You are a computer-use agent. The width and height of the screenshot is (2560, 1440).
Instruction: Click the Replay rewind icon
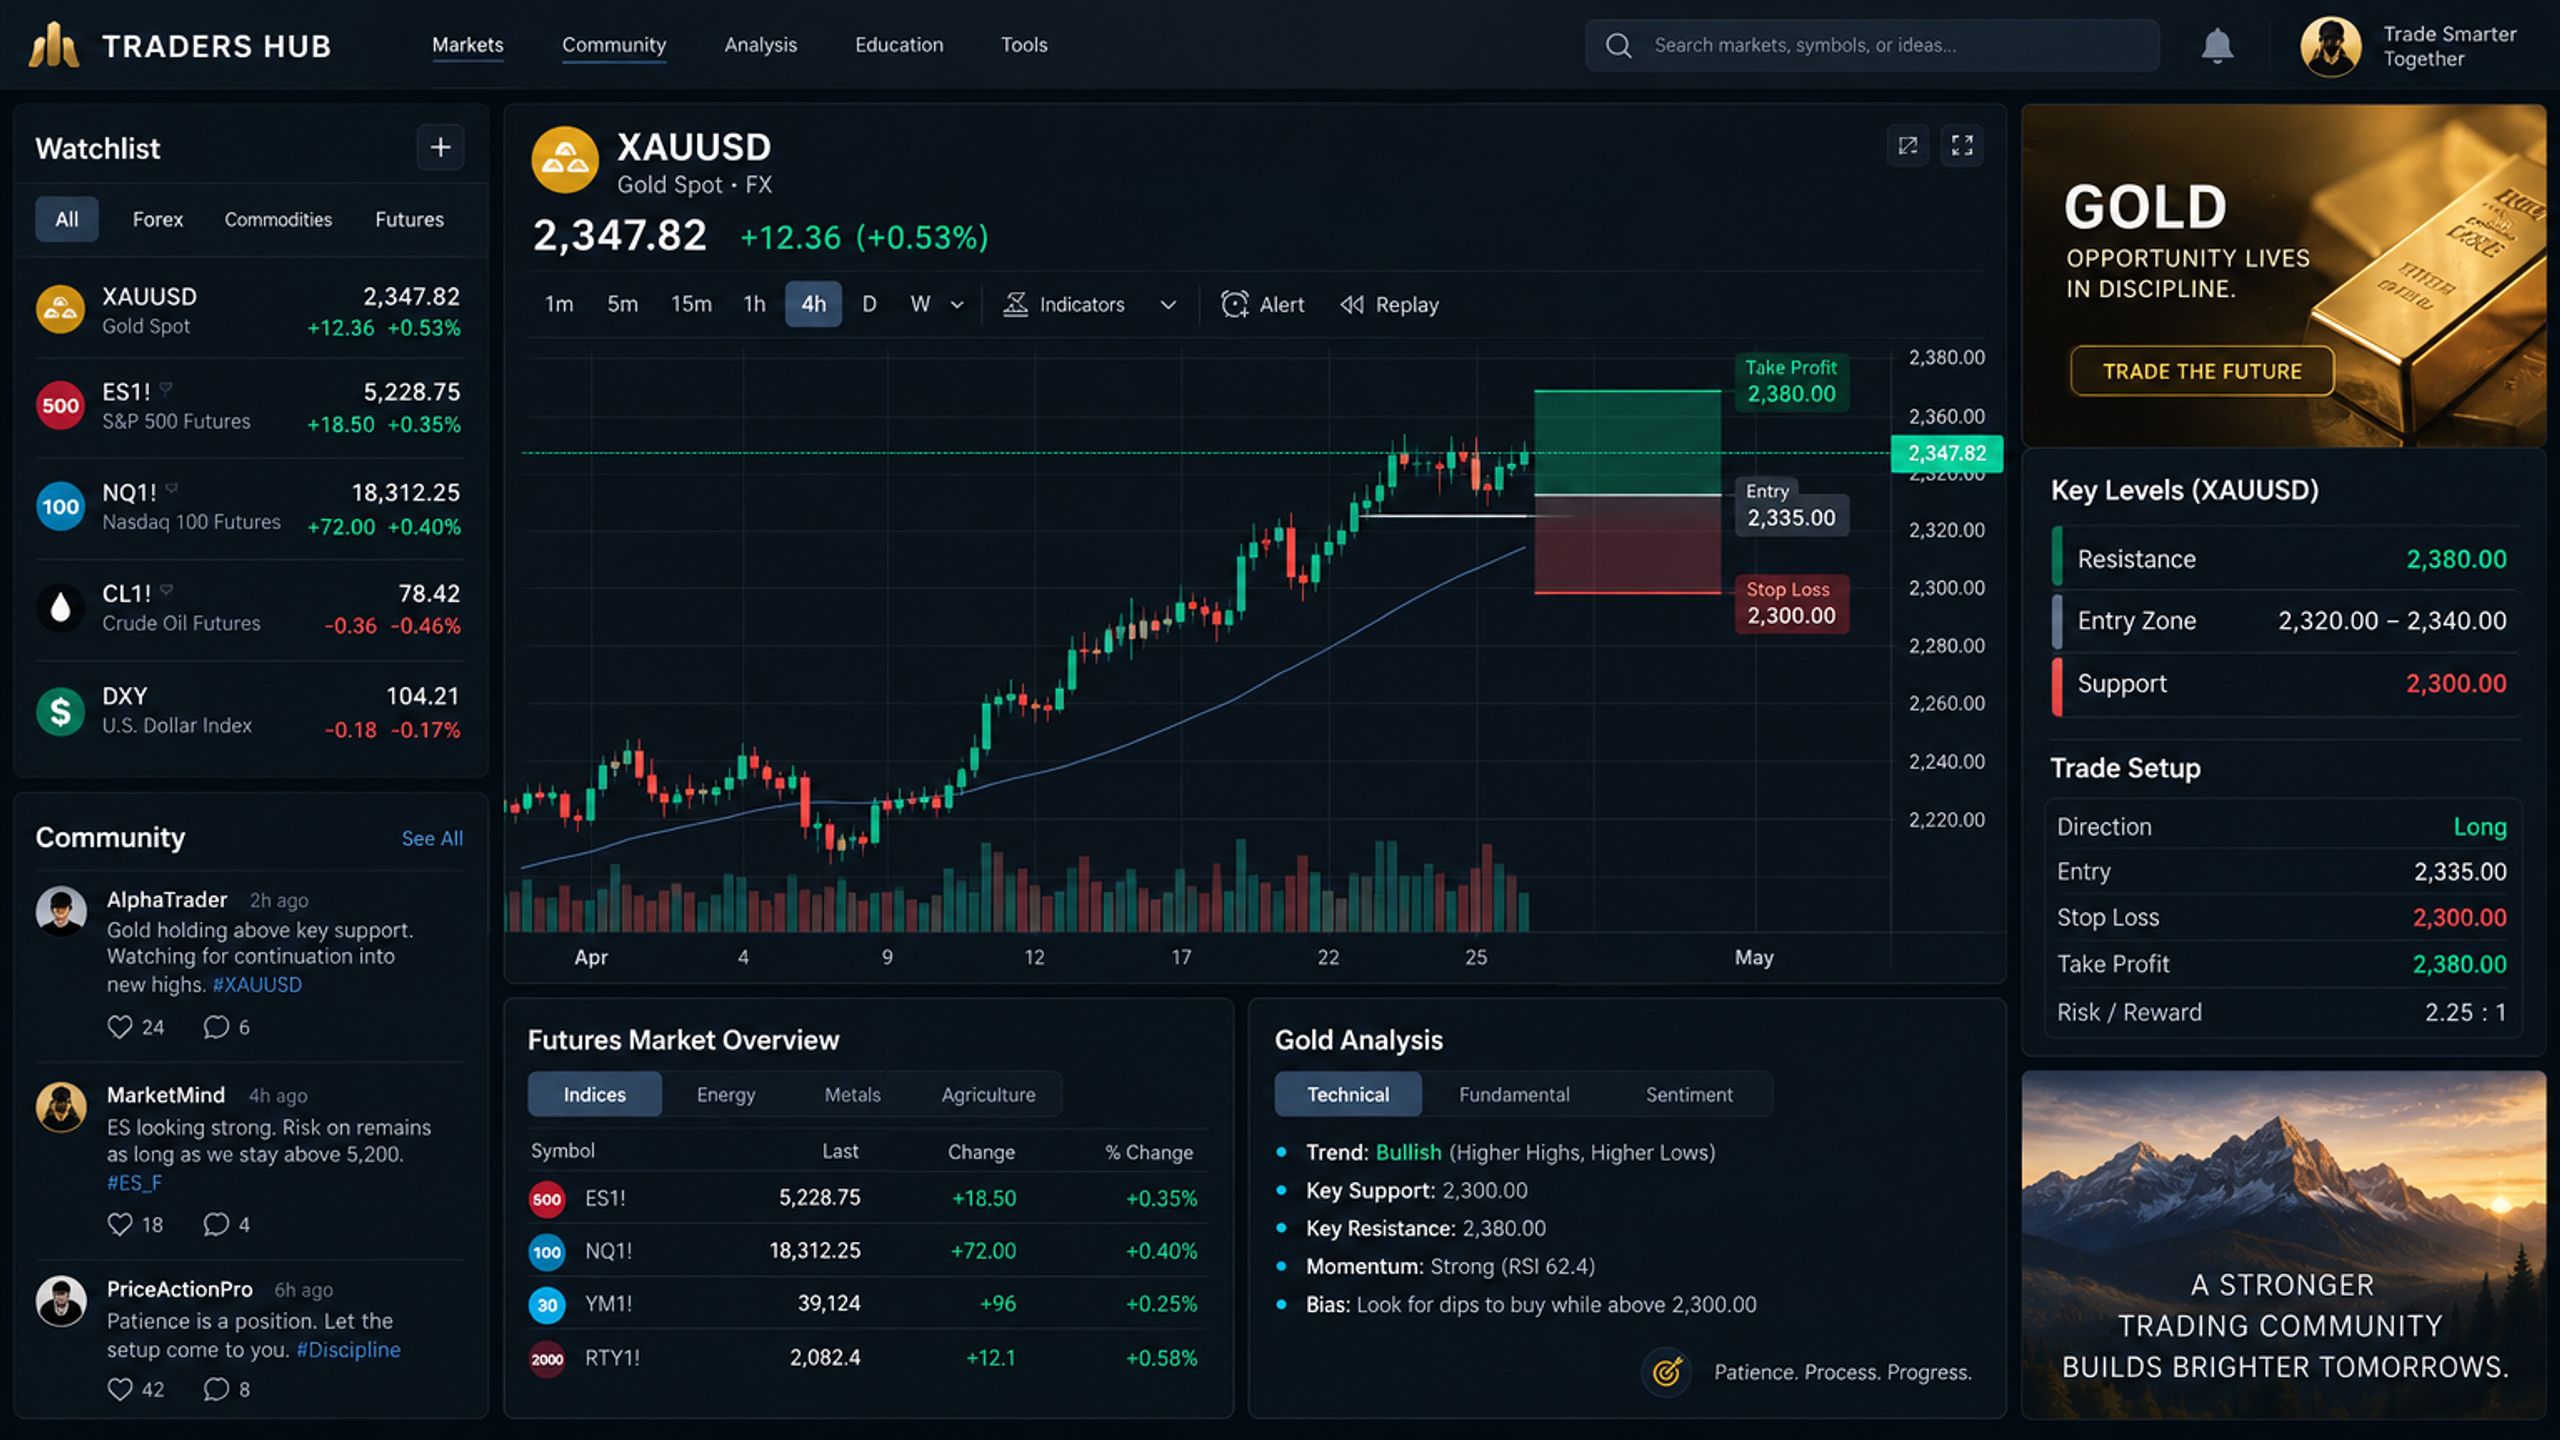point(1352,305)
